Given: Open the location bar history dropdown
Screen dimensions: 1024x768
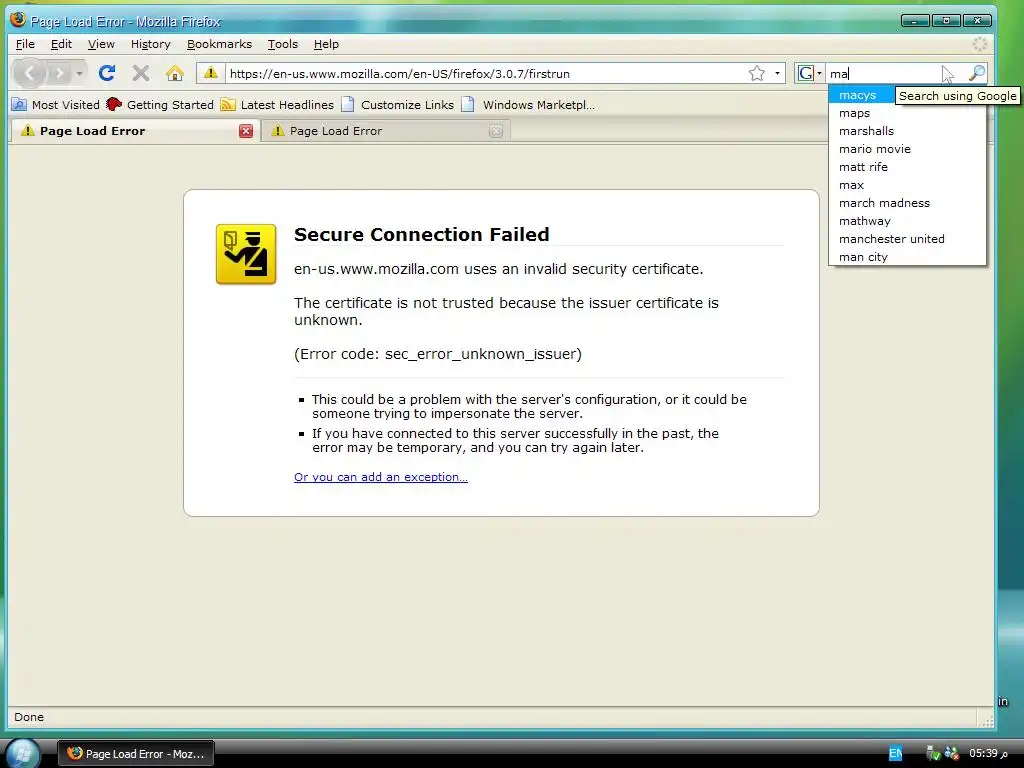Looking at the screenshot, I should coord(777,73).
